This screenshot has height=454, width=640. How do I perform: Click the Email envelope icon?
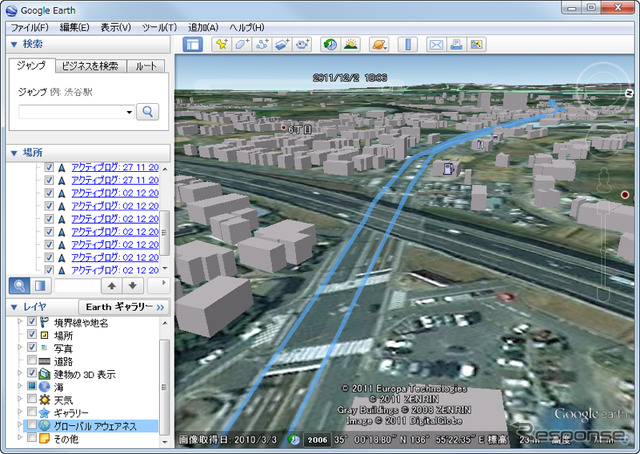tap(436, 44)
